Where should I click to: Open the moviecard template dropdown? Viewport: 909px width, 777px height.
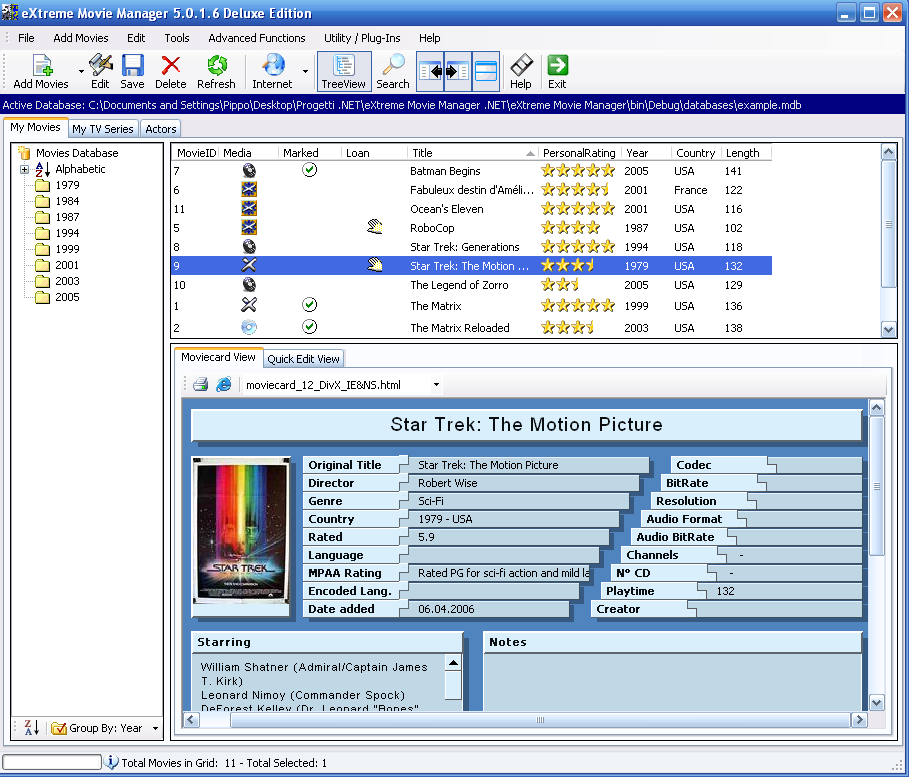click(x=437, y=384)
